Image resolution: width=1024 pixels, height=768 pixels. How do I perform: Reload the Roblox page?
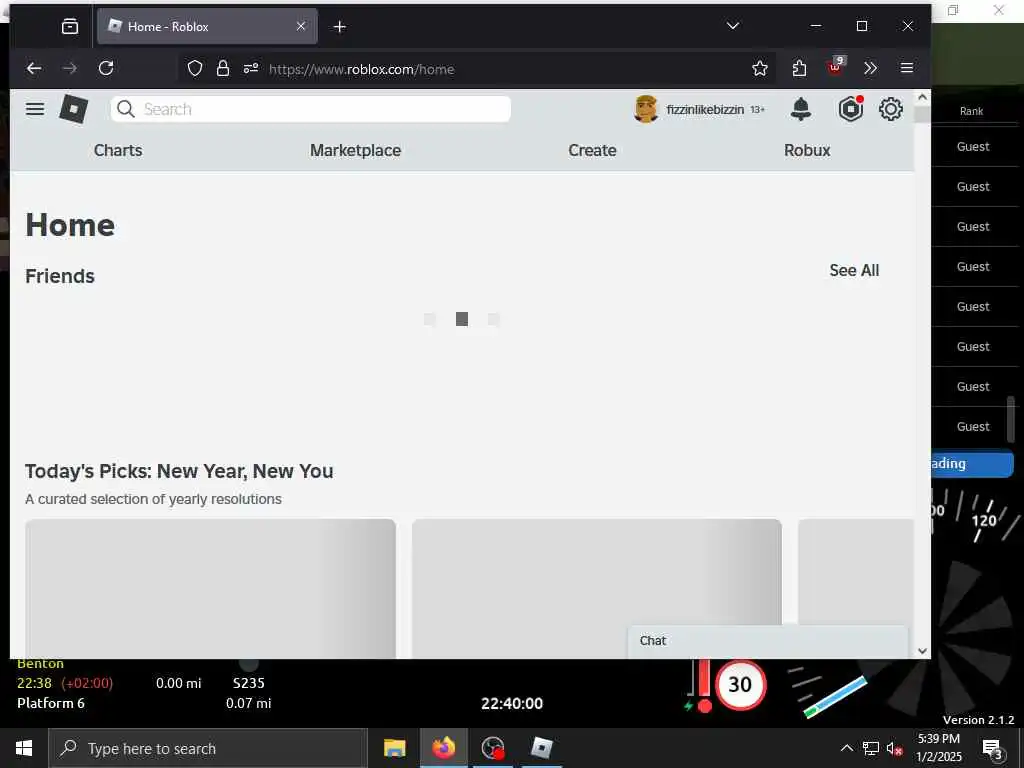tap(106, 68)
